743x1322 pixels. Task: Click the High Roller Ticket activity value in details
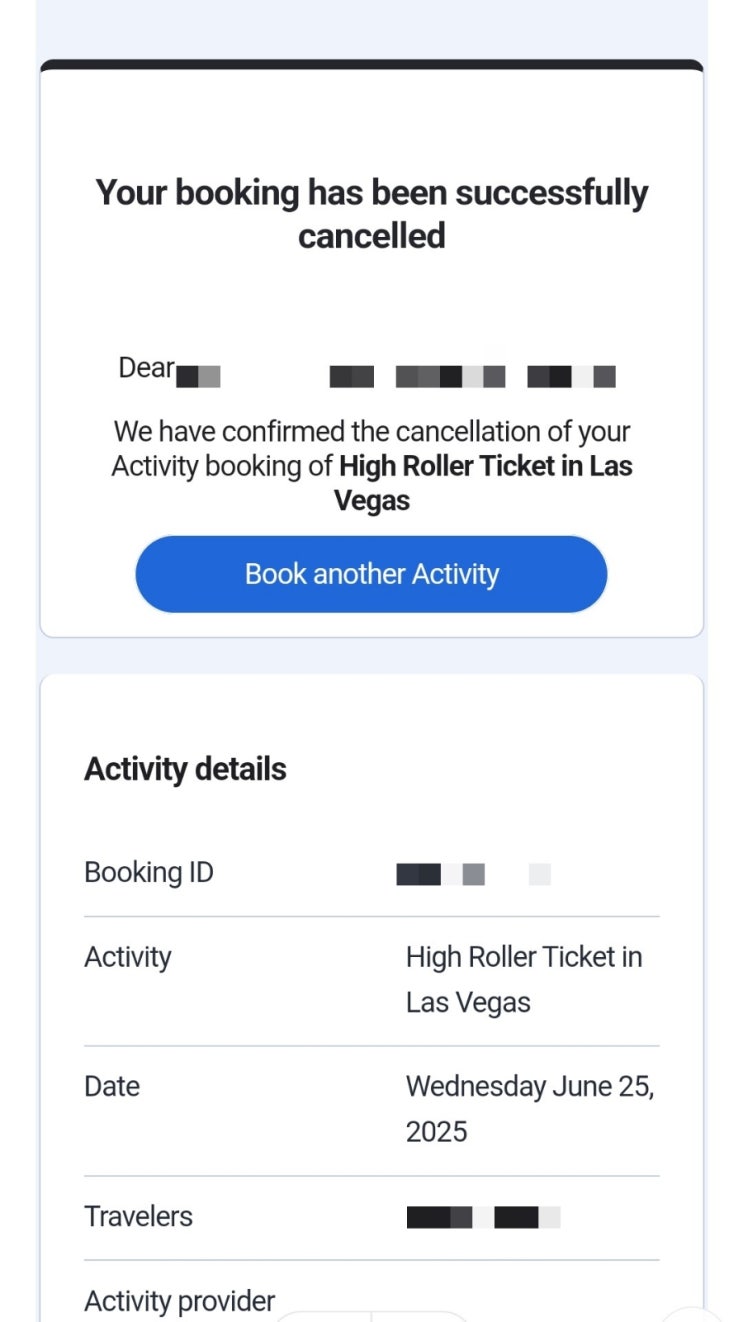[x=523, y=979]
